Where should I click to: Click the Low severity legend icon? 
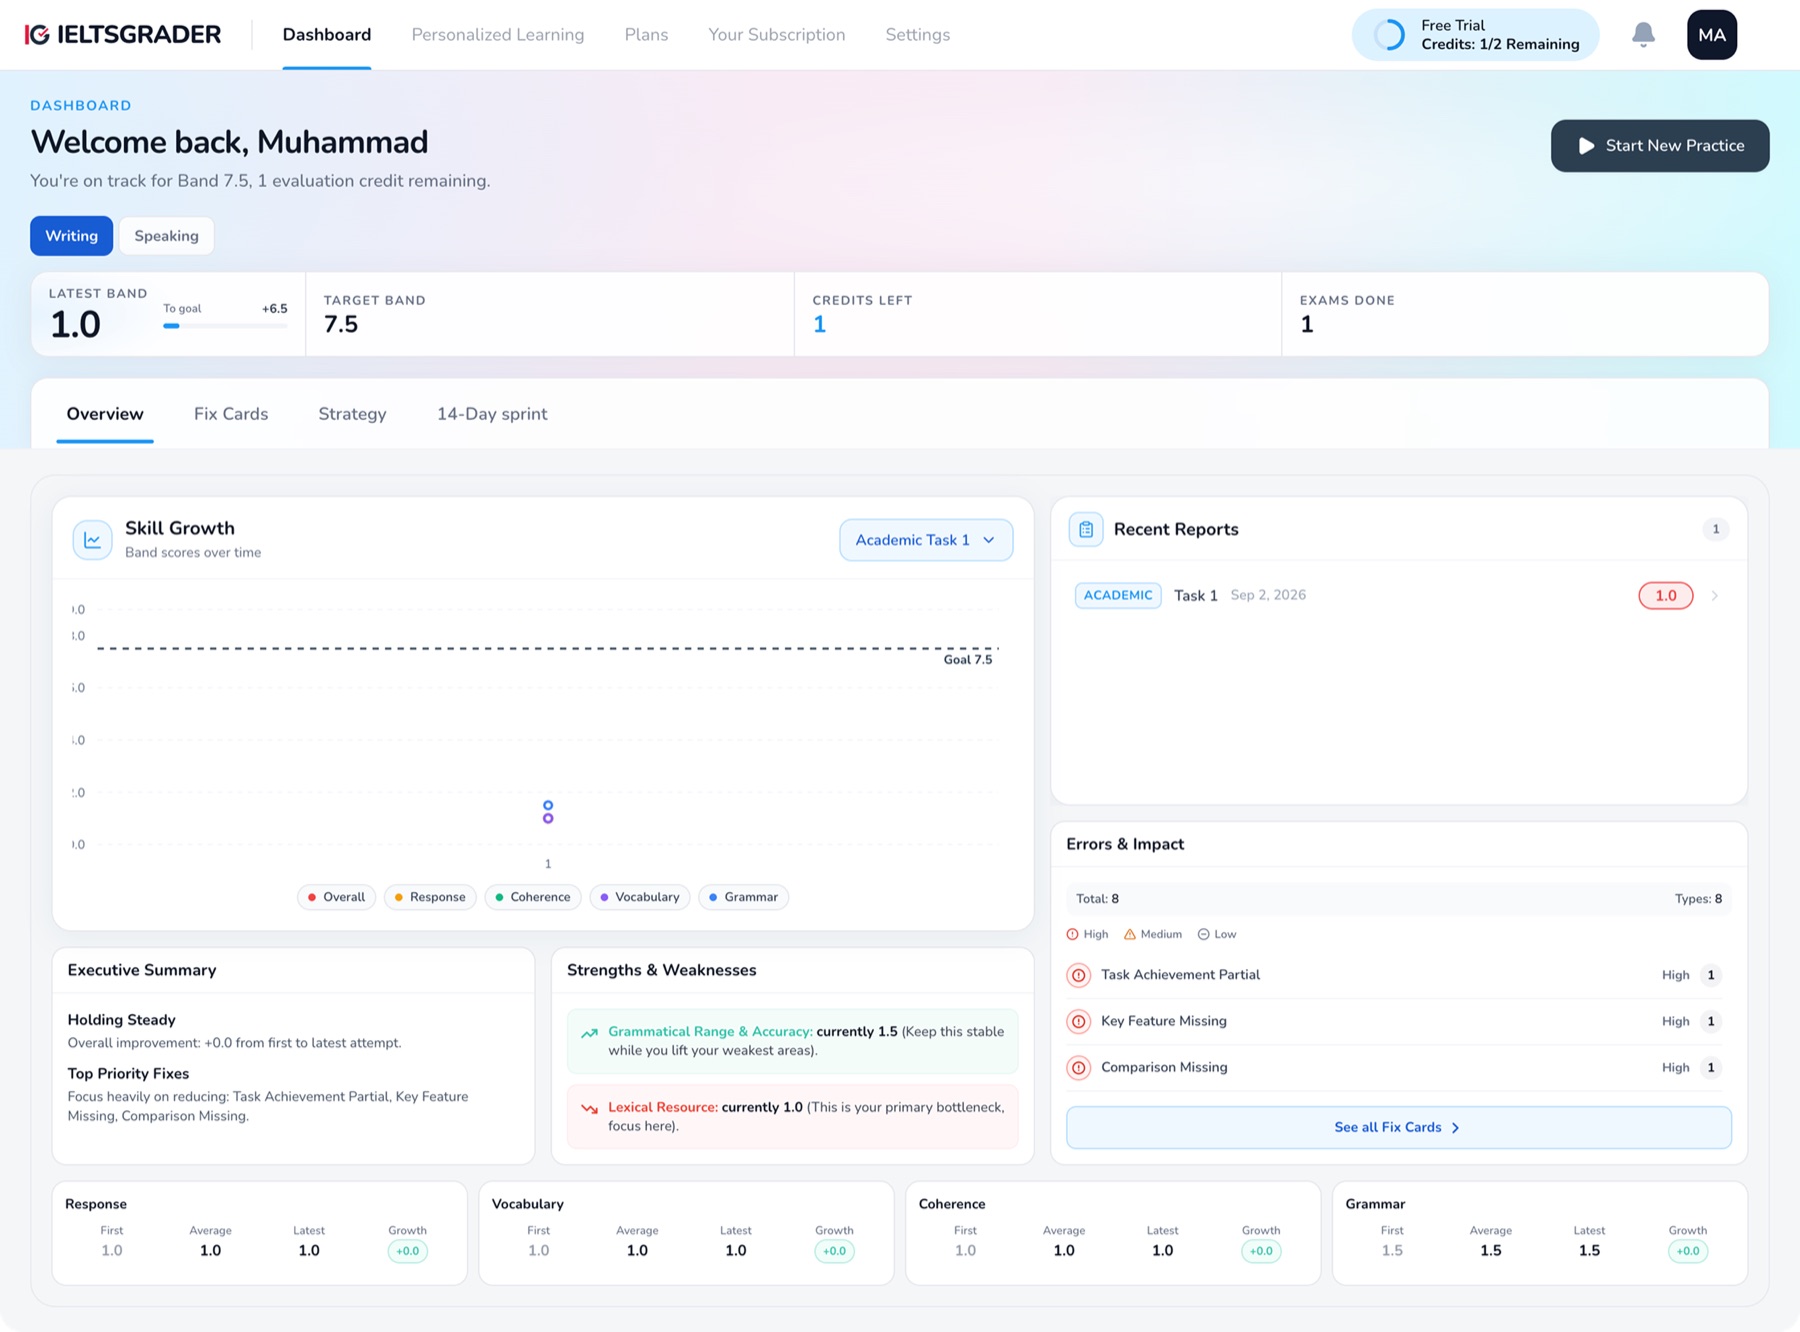(1204, 934)
